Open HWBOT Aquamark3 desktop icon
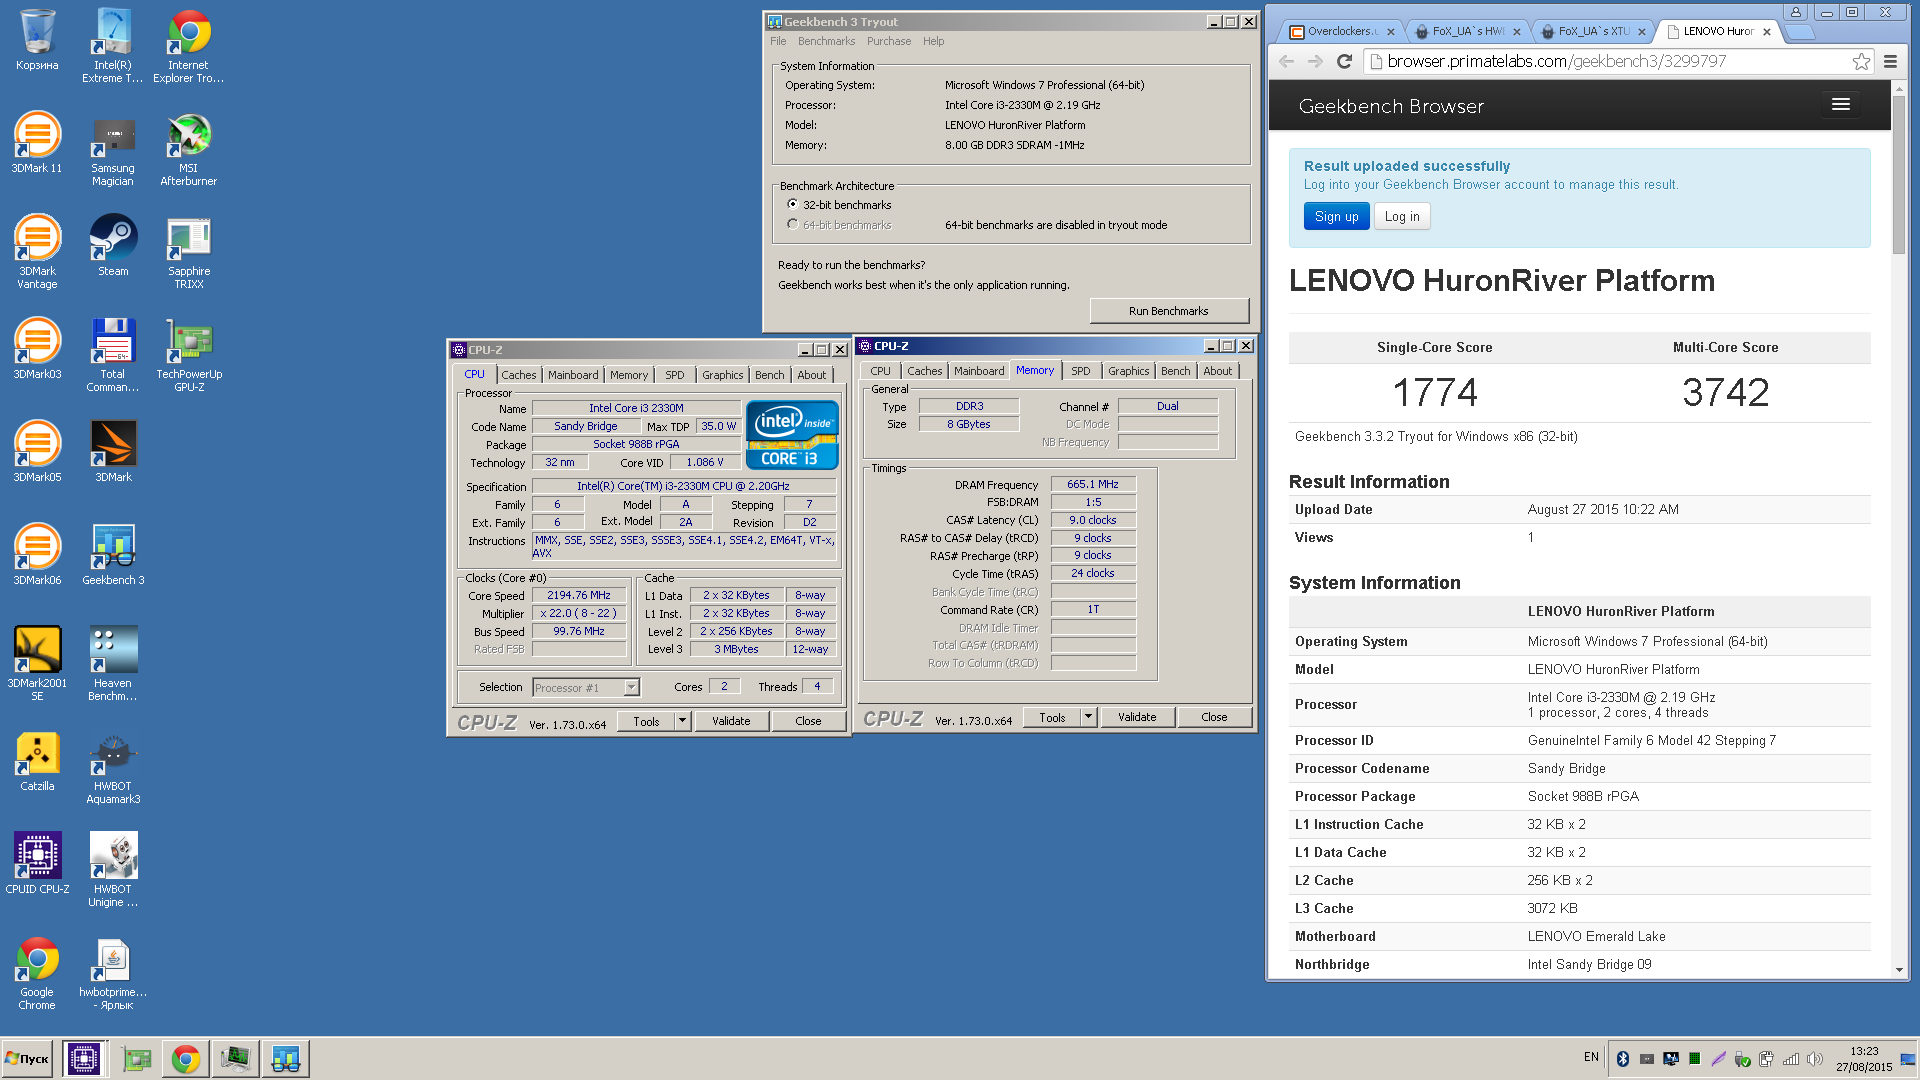 (113, 768)
